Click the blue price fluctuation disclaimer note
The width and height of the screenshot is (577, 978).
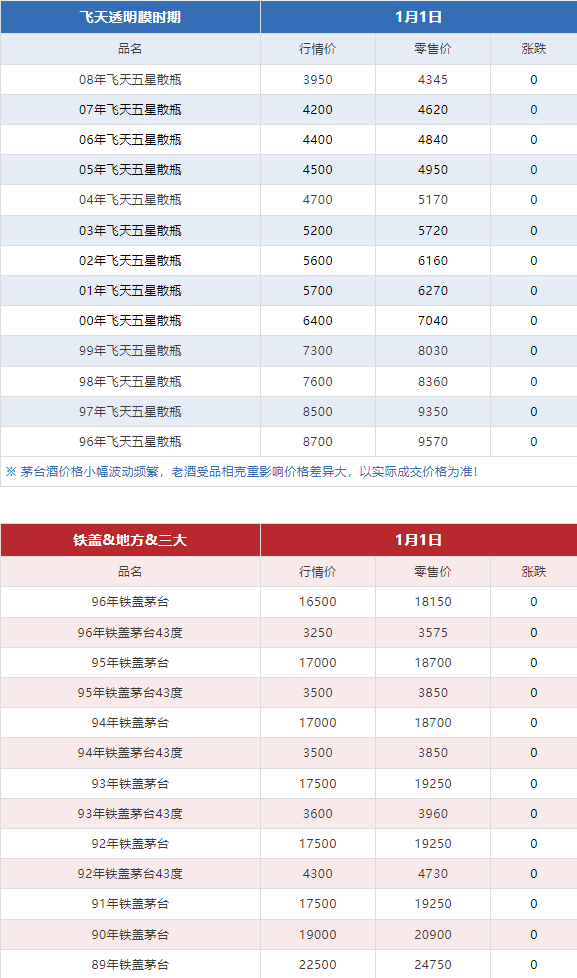241,472
